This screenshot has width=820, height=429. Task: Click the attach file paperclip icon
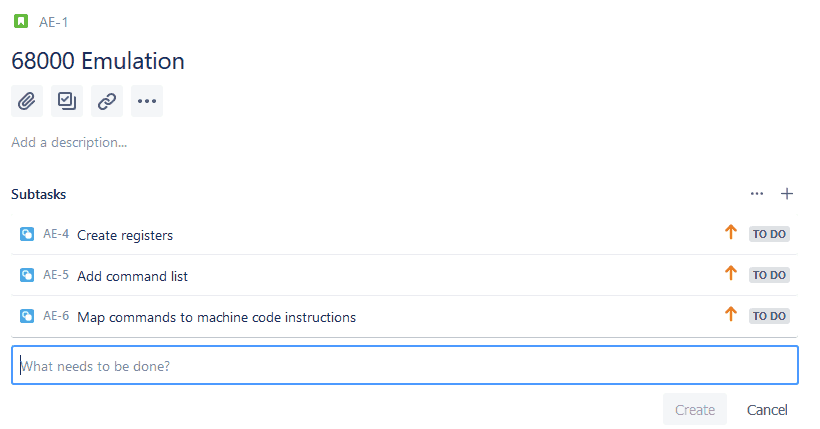pyautogui.click(x=27, y=100)
